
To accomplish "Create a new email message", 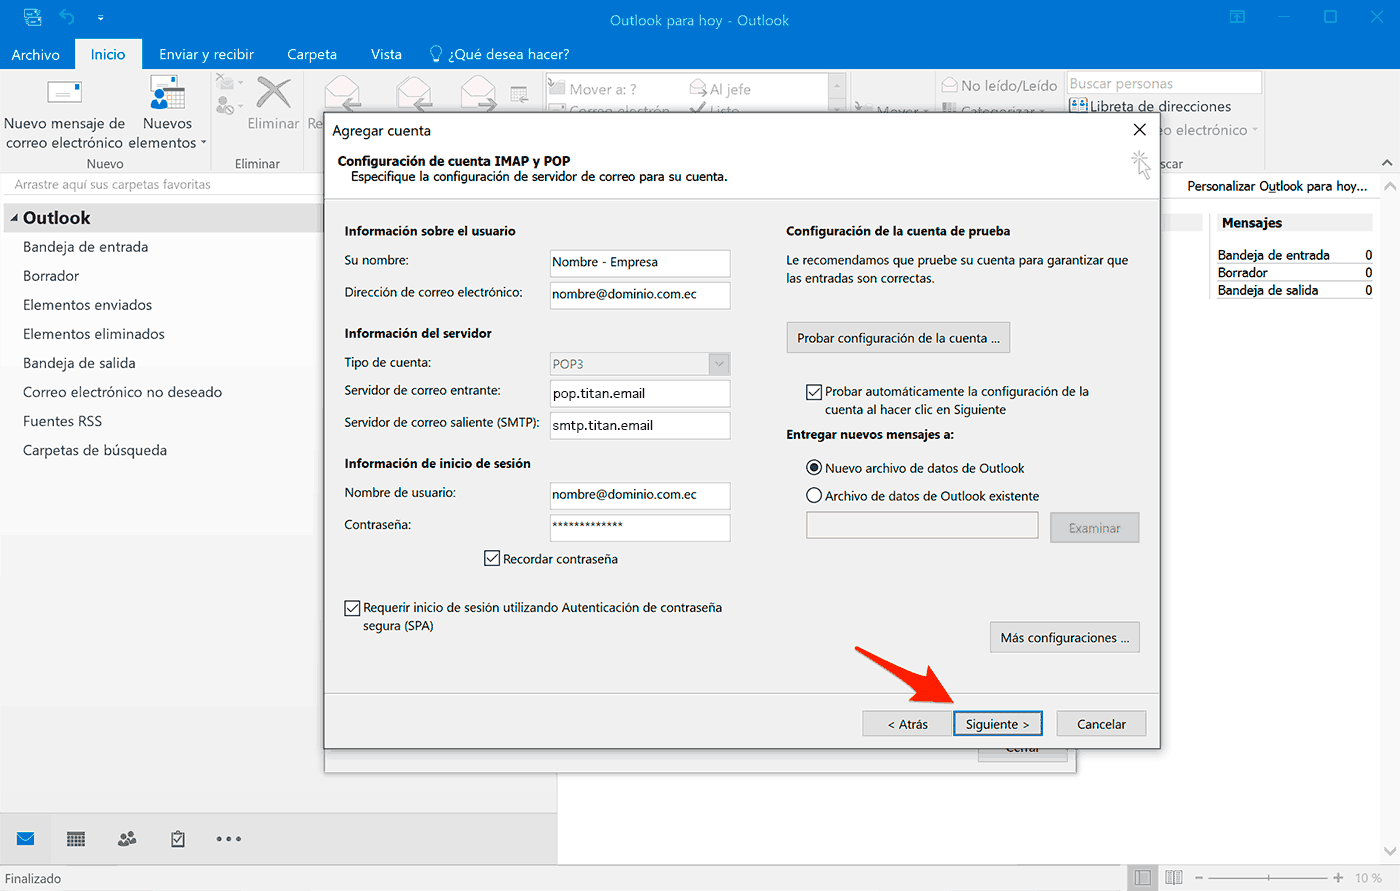I will click(x=64, y=112).
